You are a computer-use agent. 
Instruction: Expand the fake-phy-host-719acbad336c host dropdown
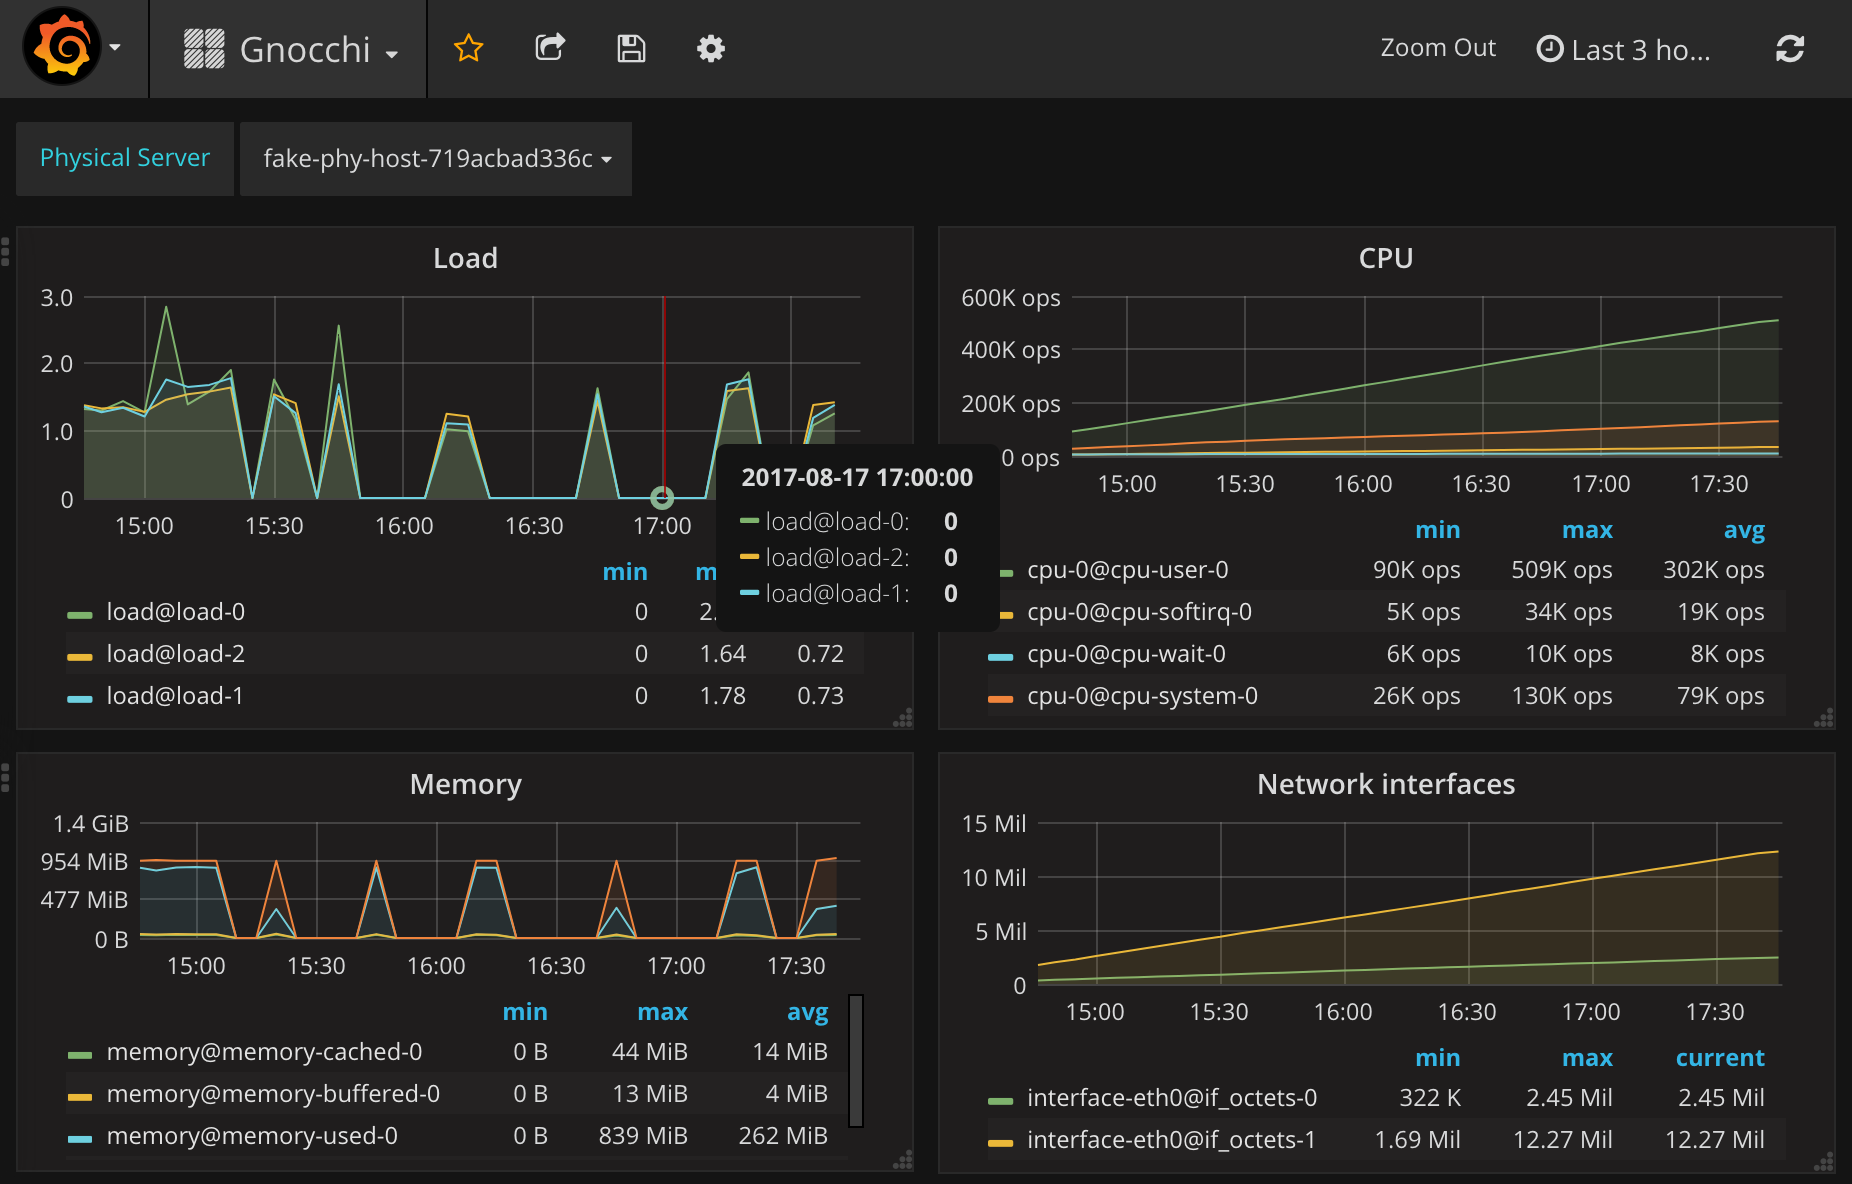tap(435, 158)
